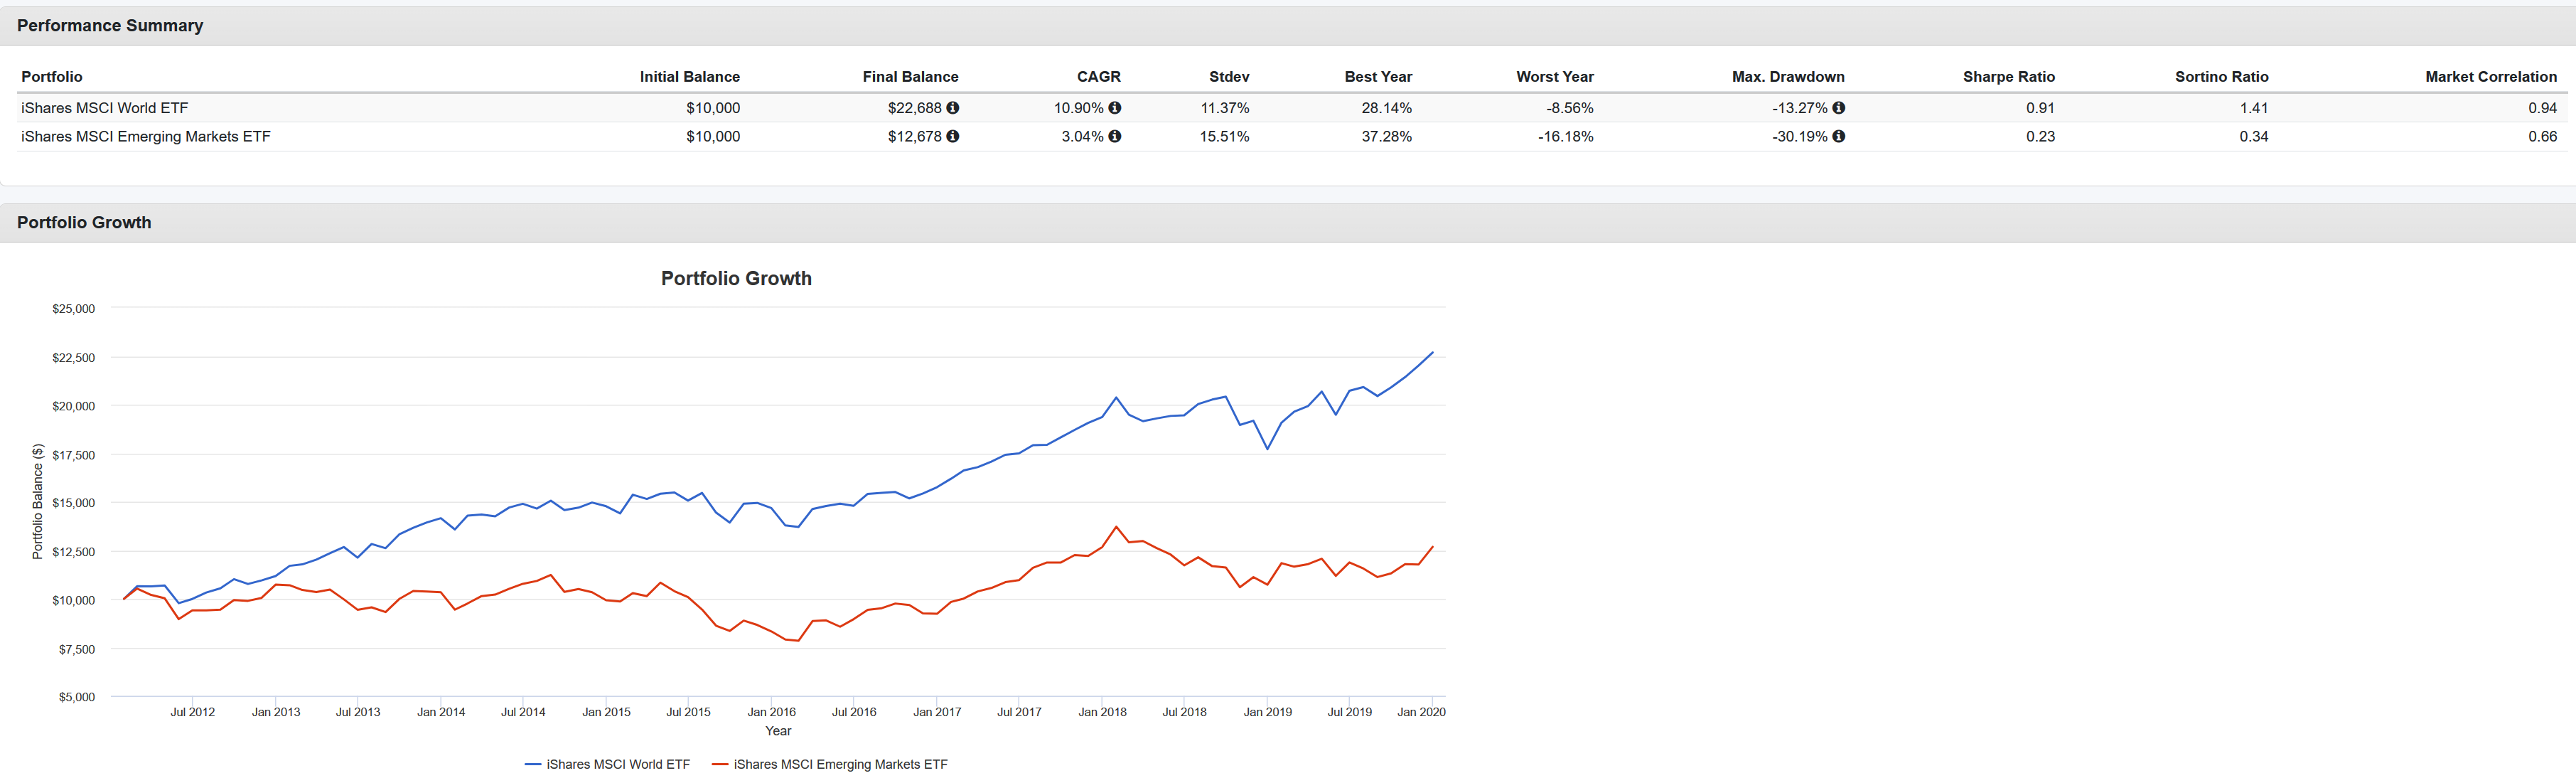The height and width of the screenshot is (783, 2576).
Task: Collapse the Portfolio Growth panel header
Action: 84,223
